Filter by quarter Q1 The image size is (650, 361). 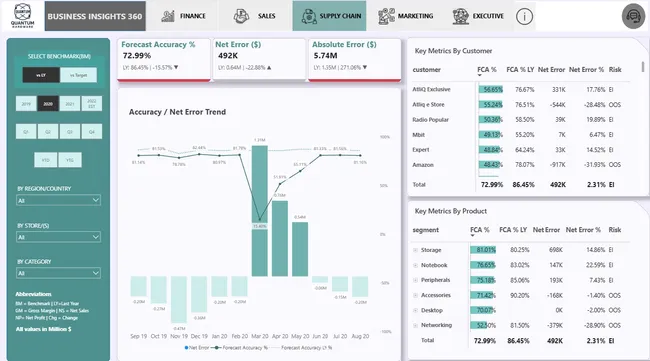[x=26, y=131]
